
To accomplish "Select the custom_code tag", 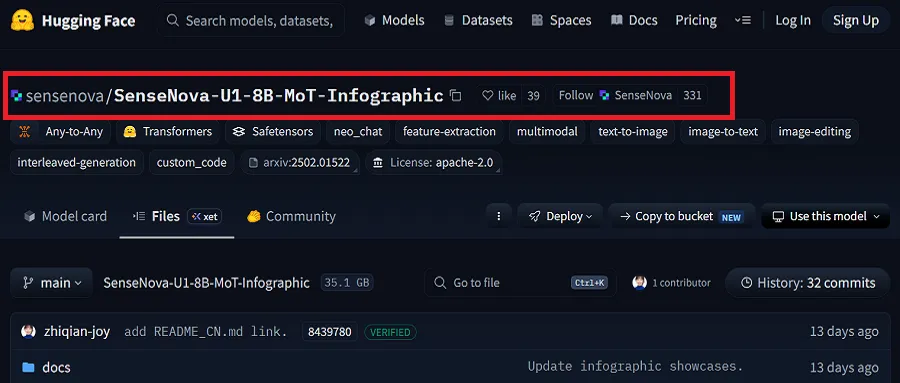I will [192, 163].
